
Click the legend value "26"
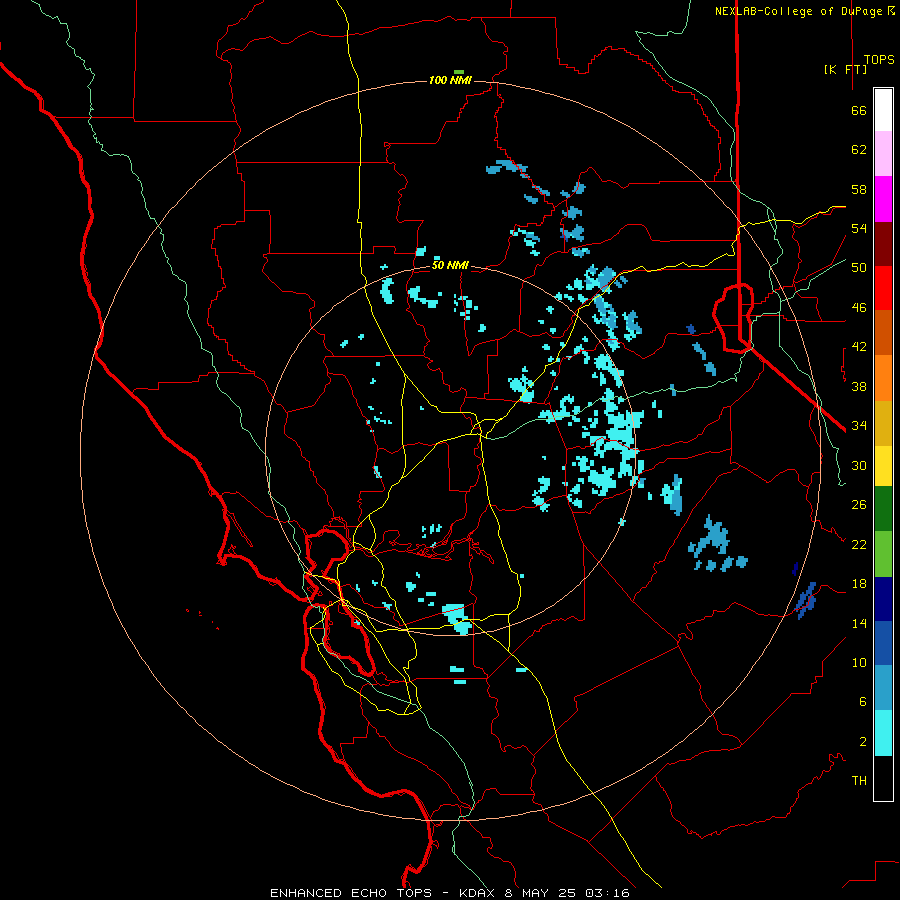tap(859, 505)
